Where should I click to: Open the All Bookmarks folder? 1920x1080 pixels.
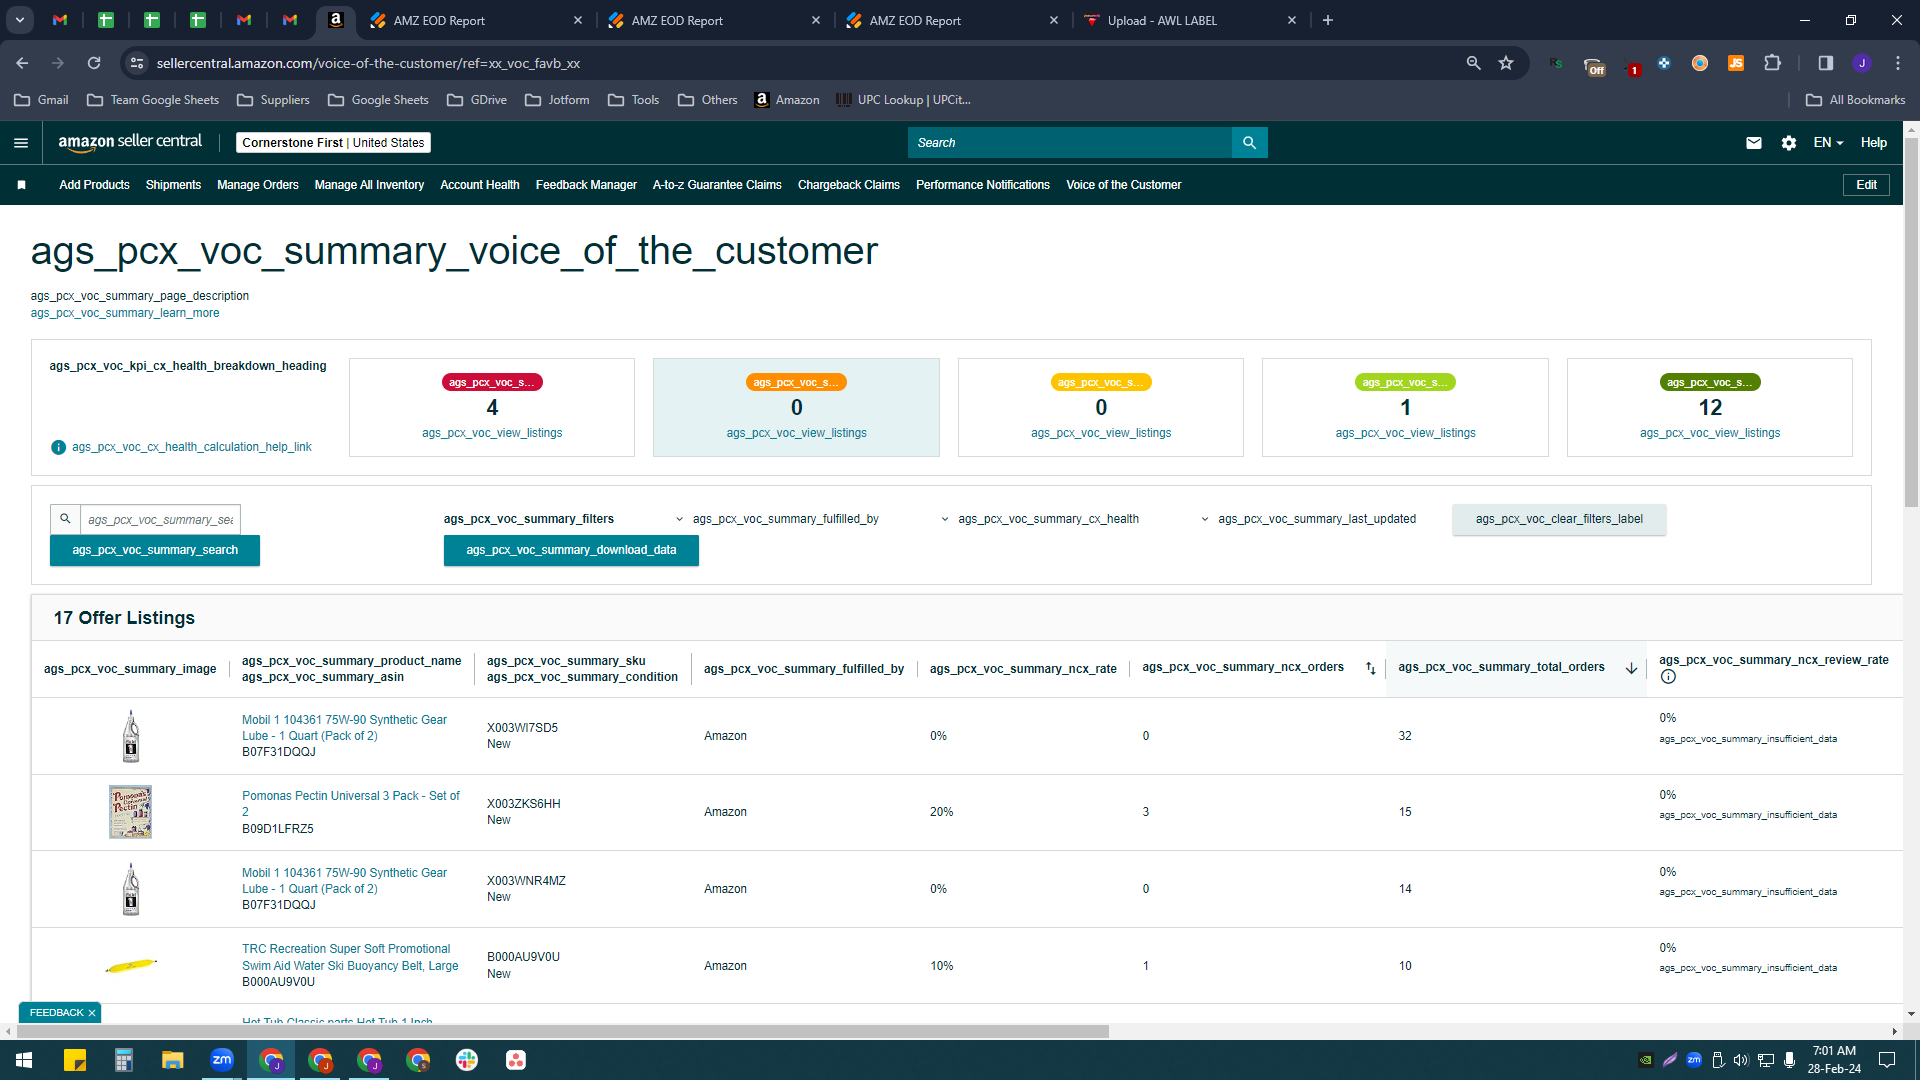[x=1856, y=100]
